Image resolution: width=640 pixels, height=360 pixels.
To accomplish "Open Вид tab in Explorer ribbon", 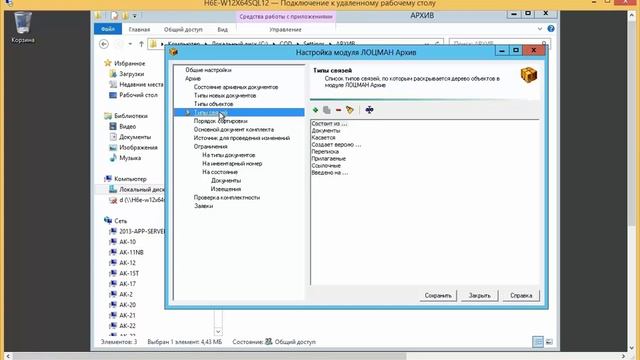I will pos(222,29).
